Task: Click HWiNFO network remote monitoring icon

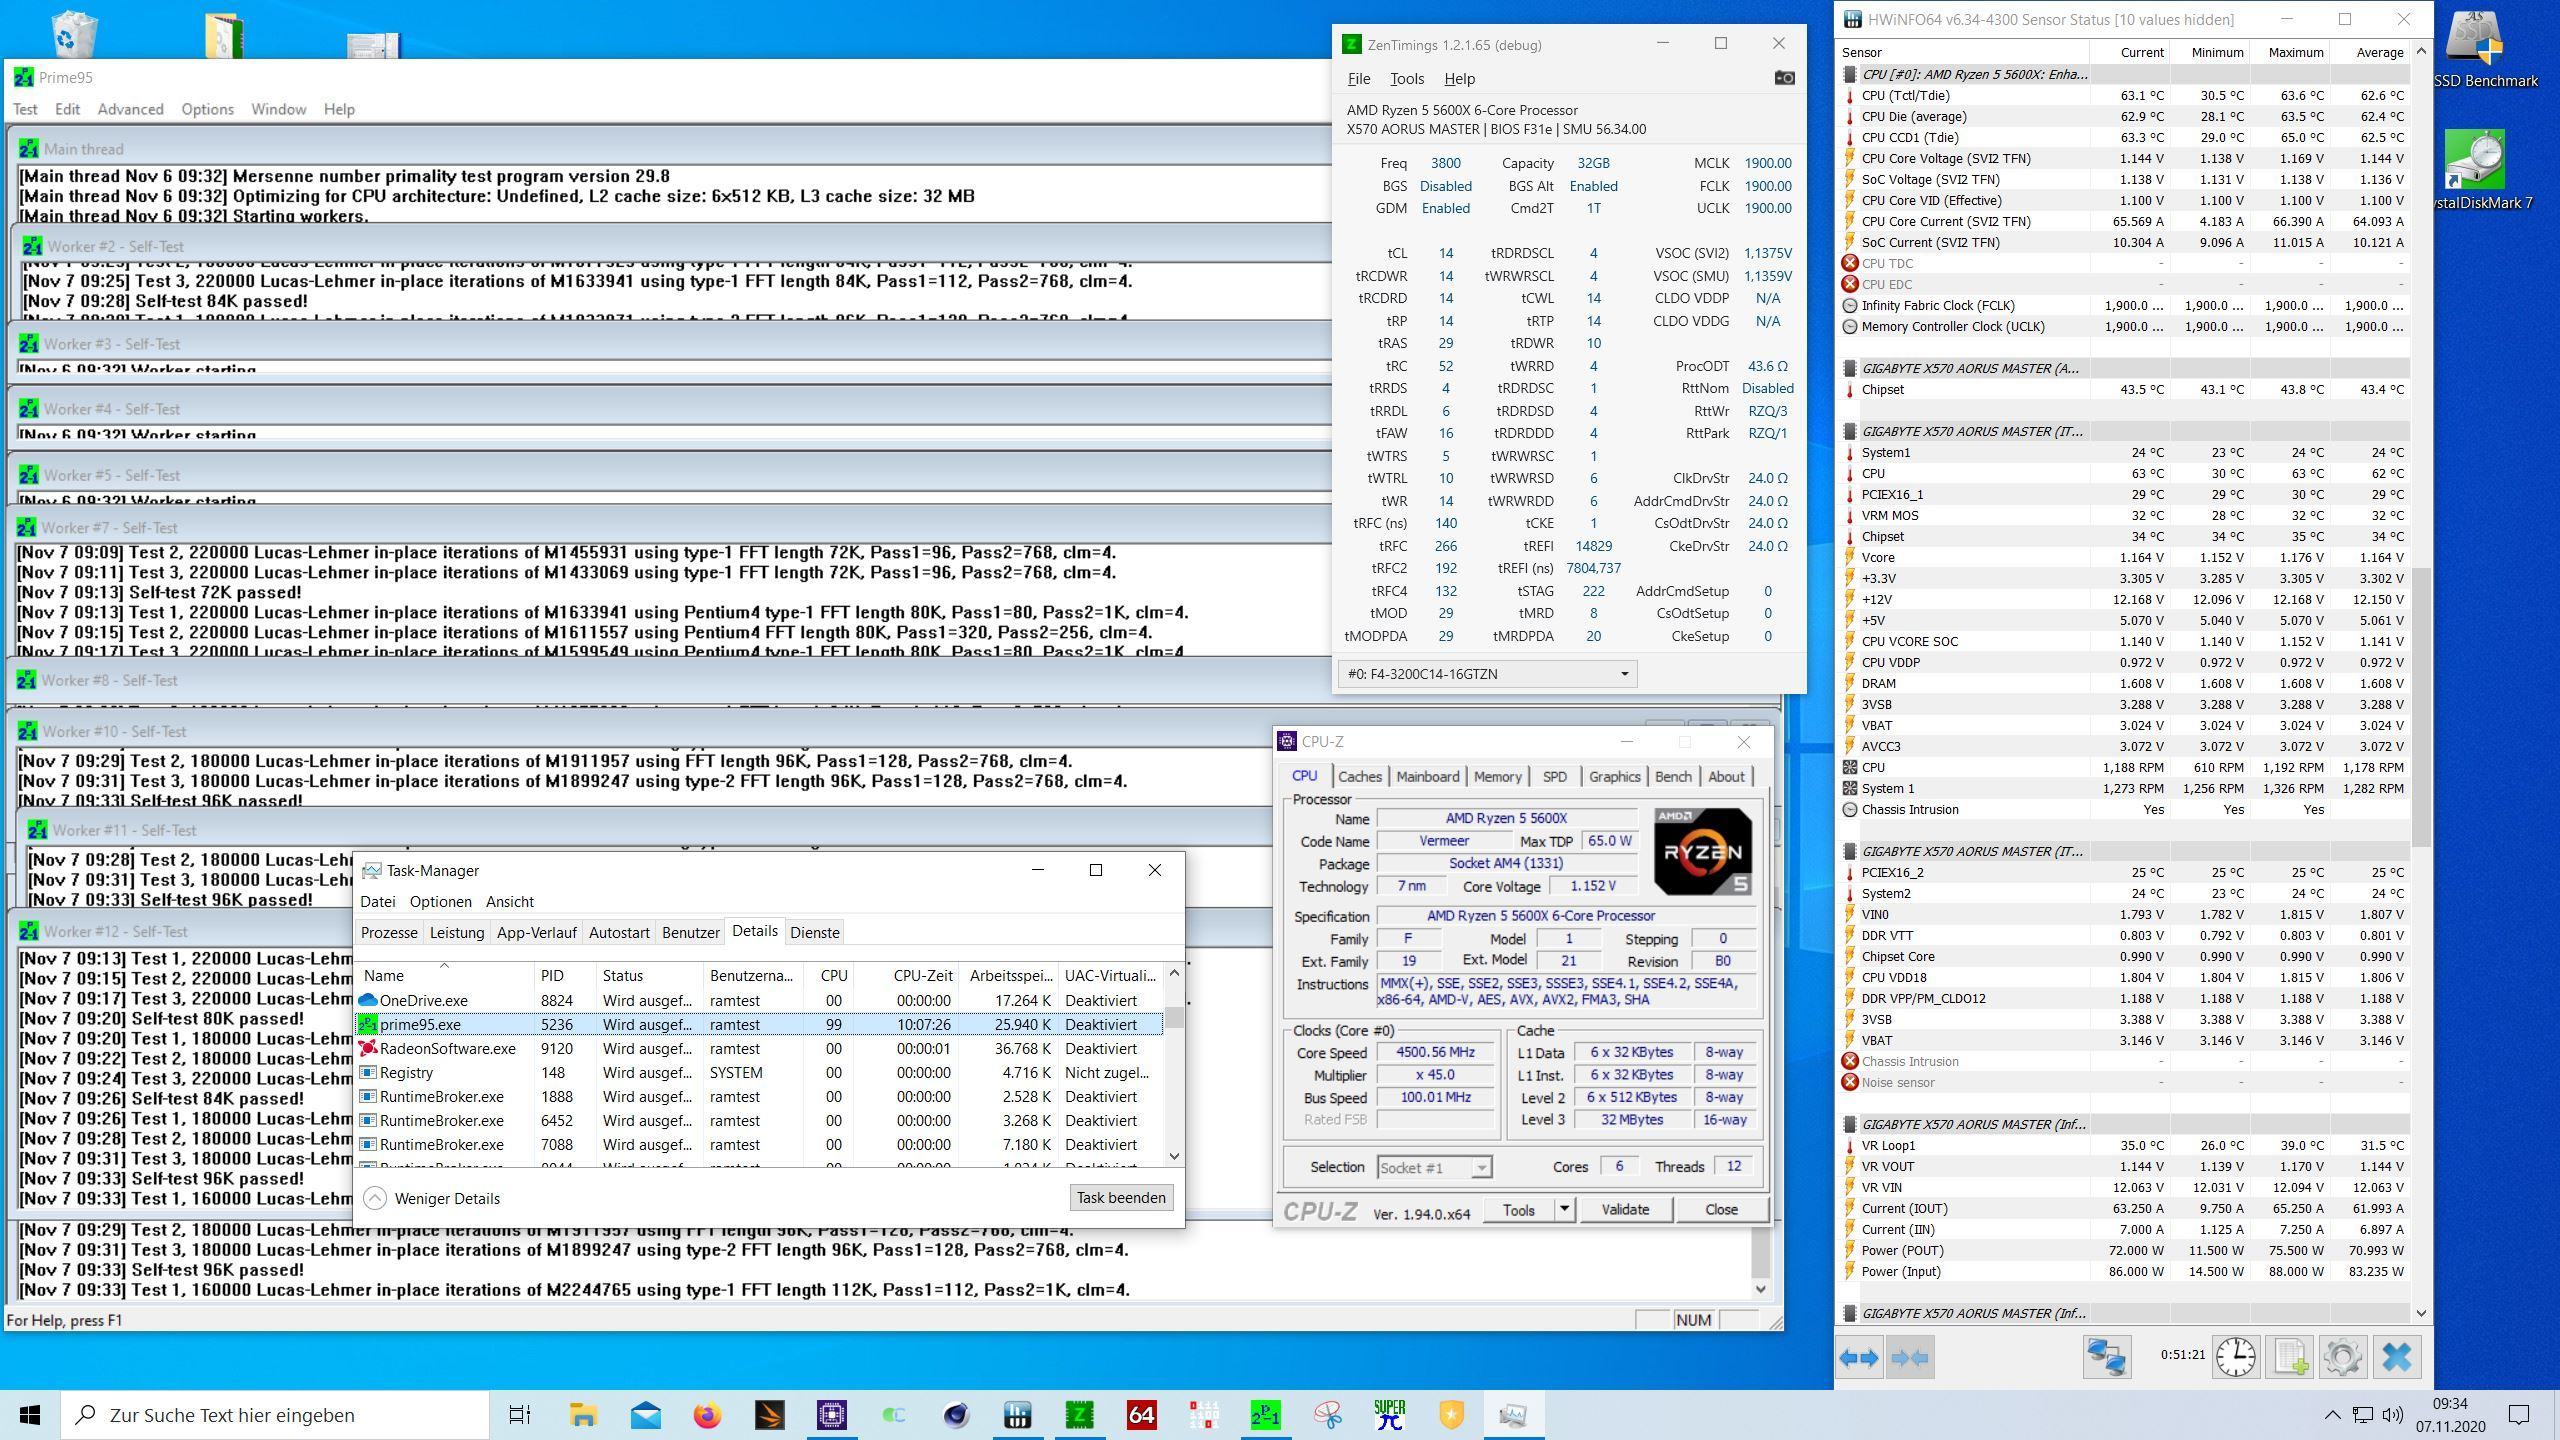Action: tap(2106, 1357)
